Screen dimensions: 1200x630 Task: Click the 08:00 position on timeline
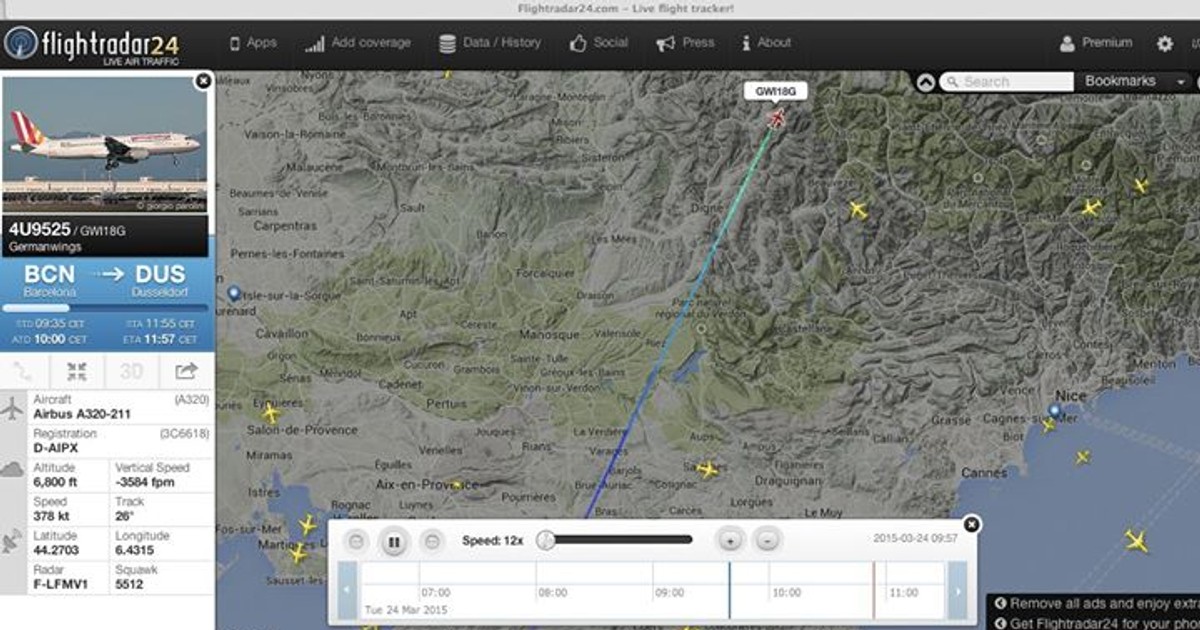pos(552,592)
